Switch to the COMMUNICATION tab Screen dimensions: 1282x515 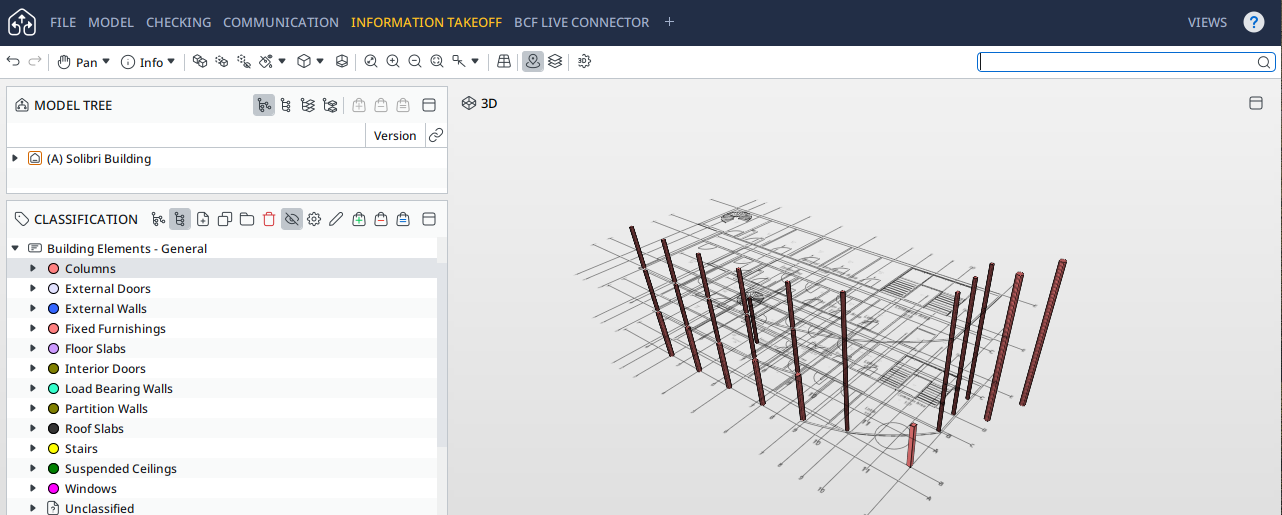[x=281, y=22]
